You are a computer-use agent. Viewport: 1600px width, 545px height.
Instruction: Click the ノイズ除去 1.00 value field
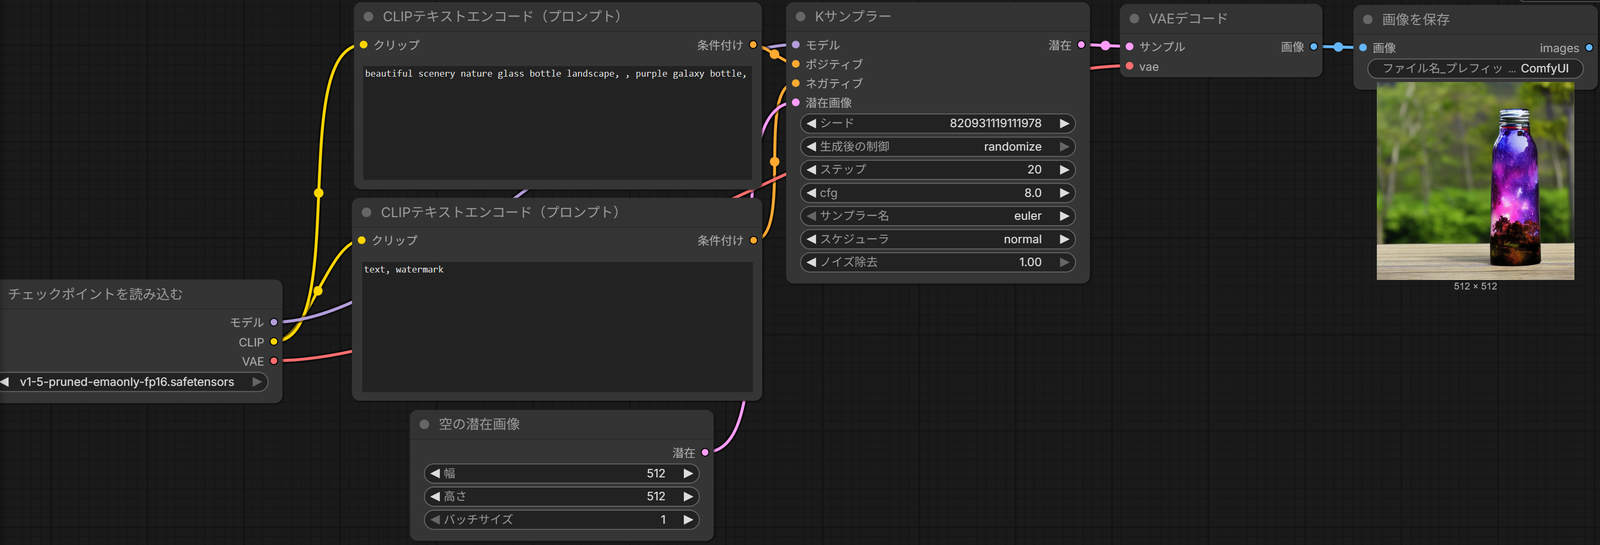coord(937,262)
